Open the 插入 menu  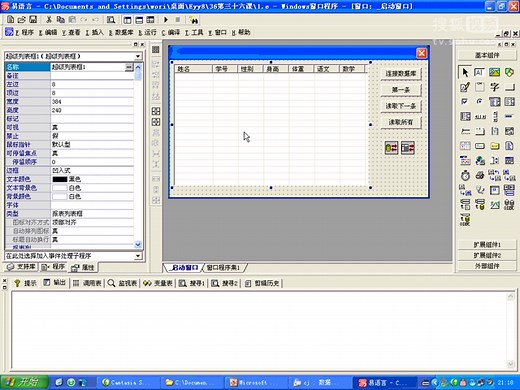(94, 32)
